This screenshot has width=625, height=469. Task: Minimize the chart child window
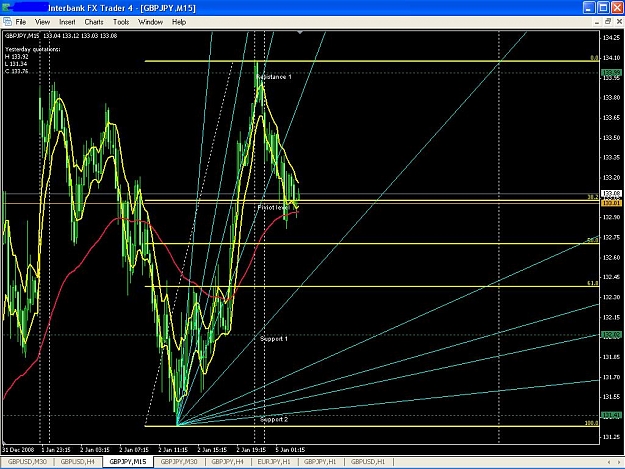(597, 22)
